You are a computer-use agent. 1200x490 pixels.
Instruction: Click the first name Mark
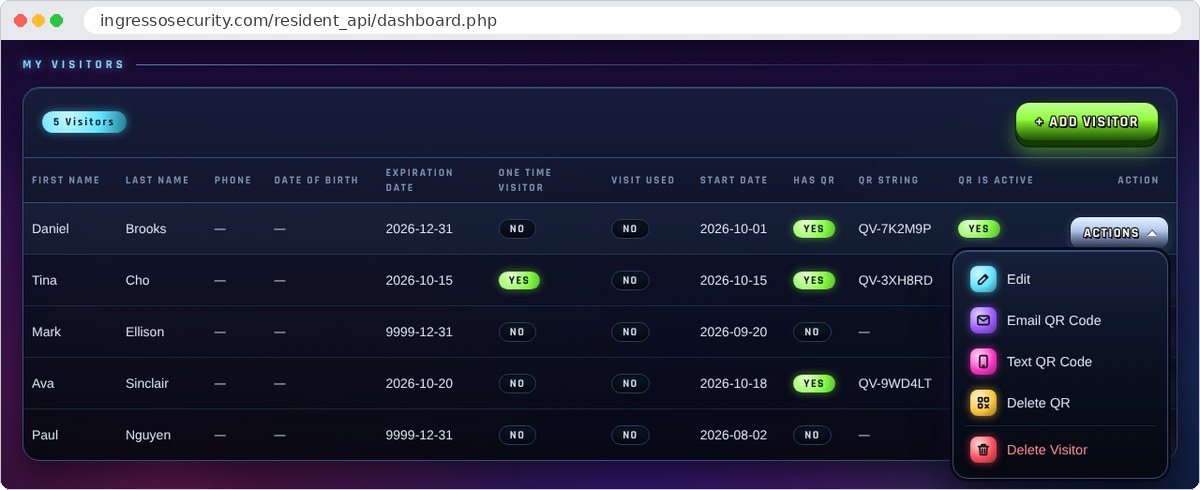[46, 332]
